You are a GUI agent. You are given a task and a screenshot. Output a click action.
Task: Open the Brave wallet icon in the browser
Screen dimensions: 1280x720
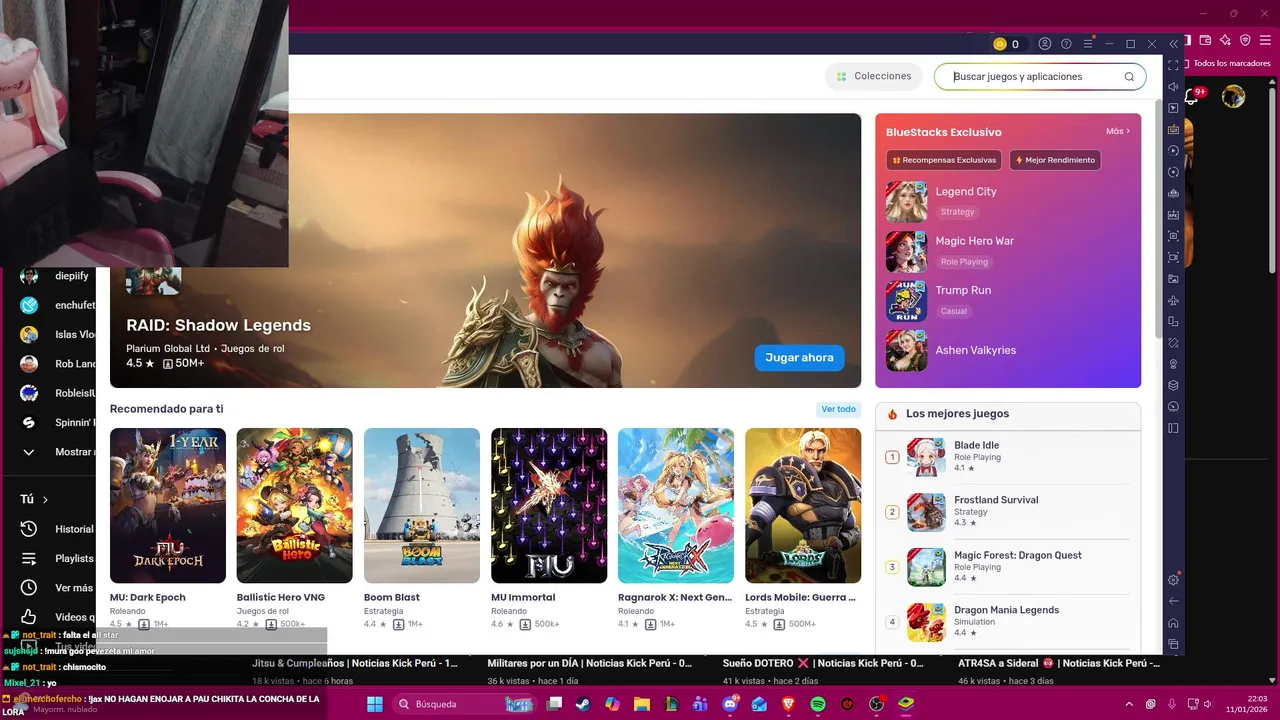pos(1206,40)
